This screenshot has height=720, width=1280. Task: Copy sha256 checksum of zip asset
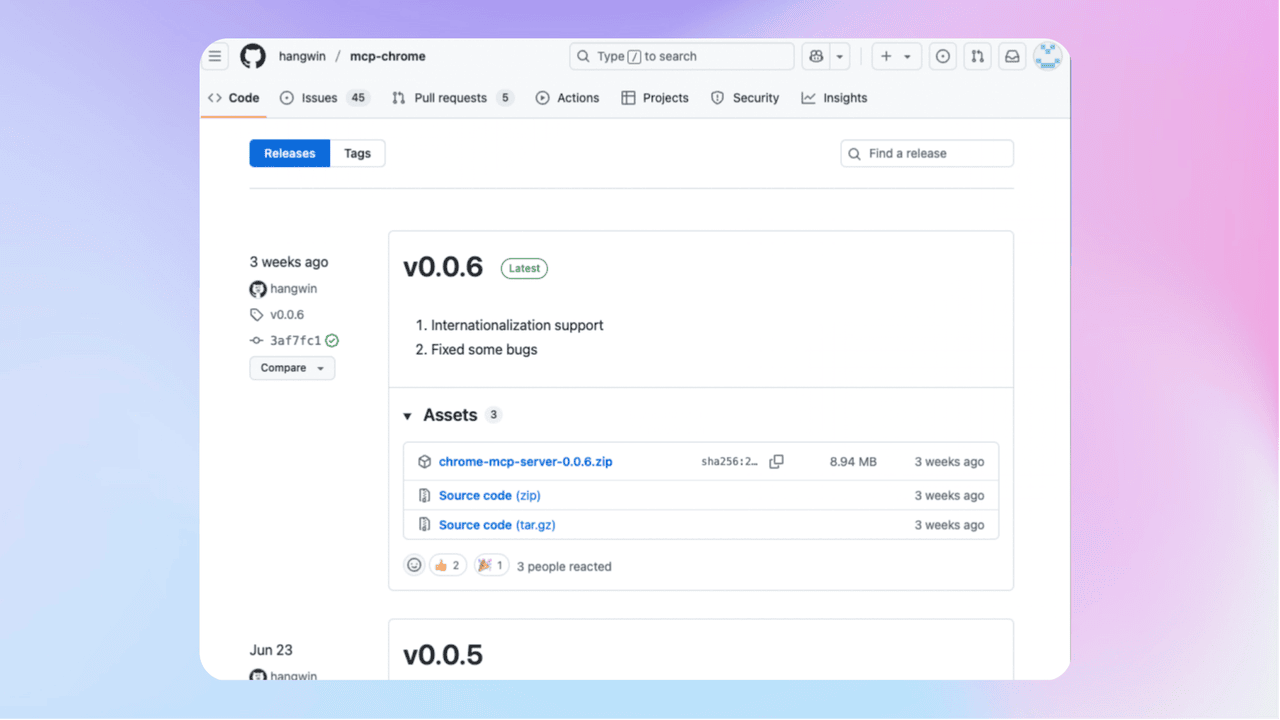click(776, 462)
